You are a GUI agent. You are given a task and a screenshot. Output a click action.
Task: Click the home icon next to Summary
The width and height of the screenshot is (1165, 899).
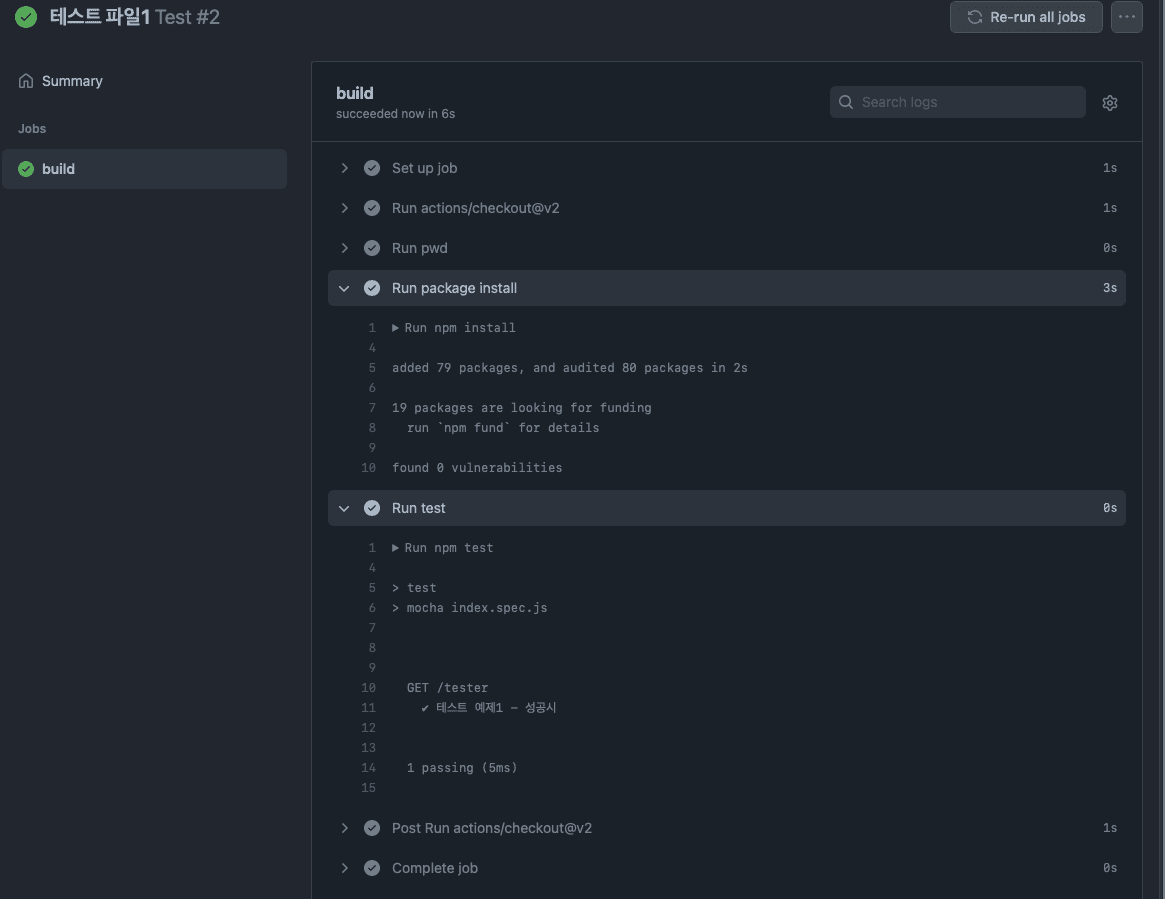pos(26,81)
